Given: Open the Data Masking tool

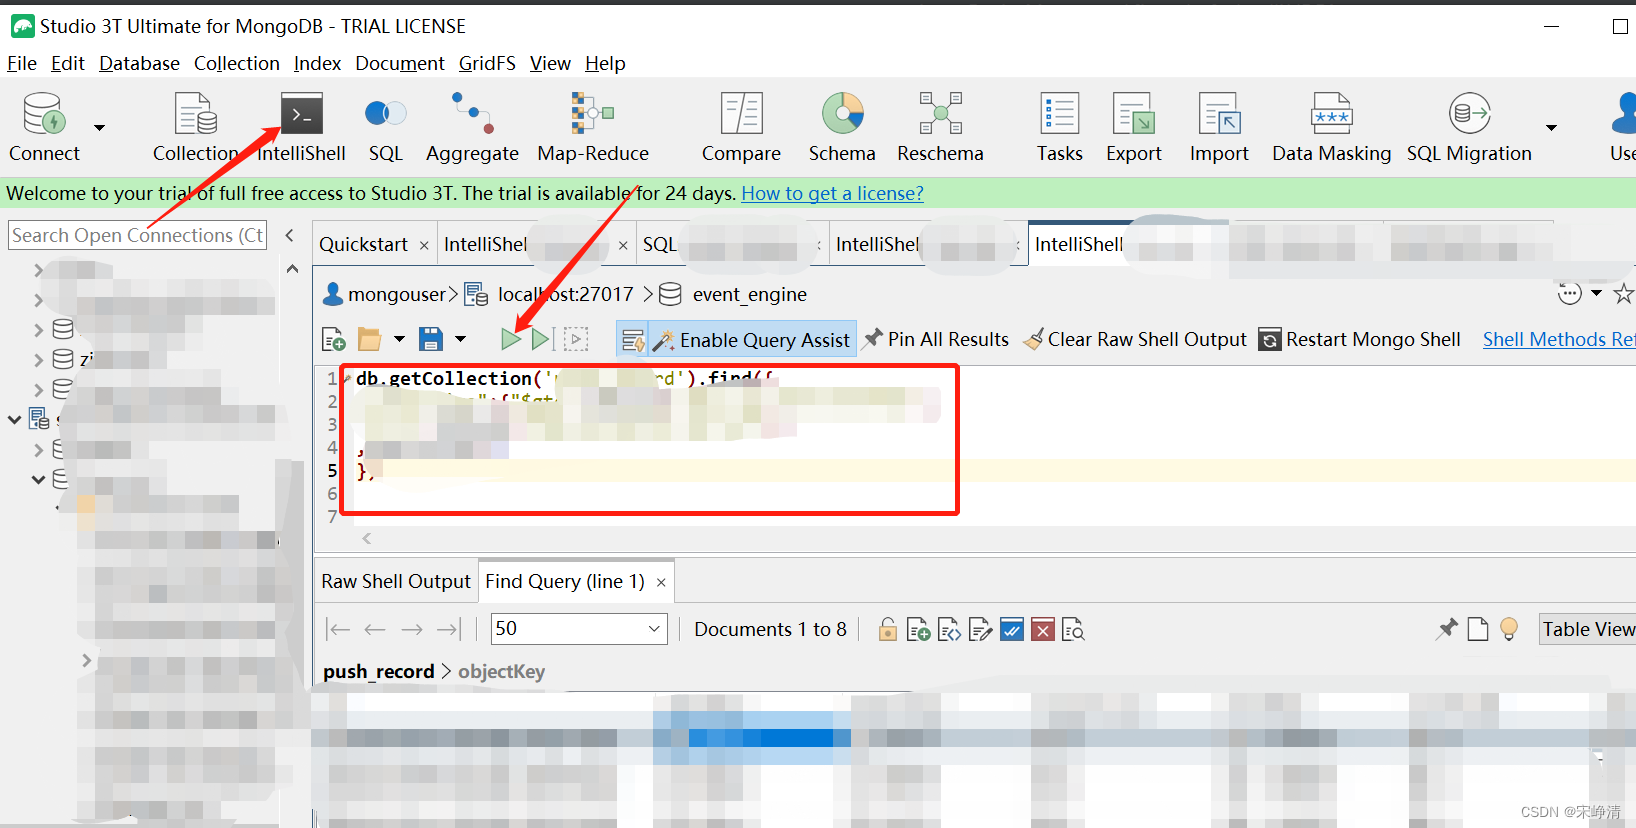Looking at the screenshot, I should [x=1331, y=127].
